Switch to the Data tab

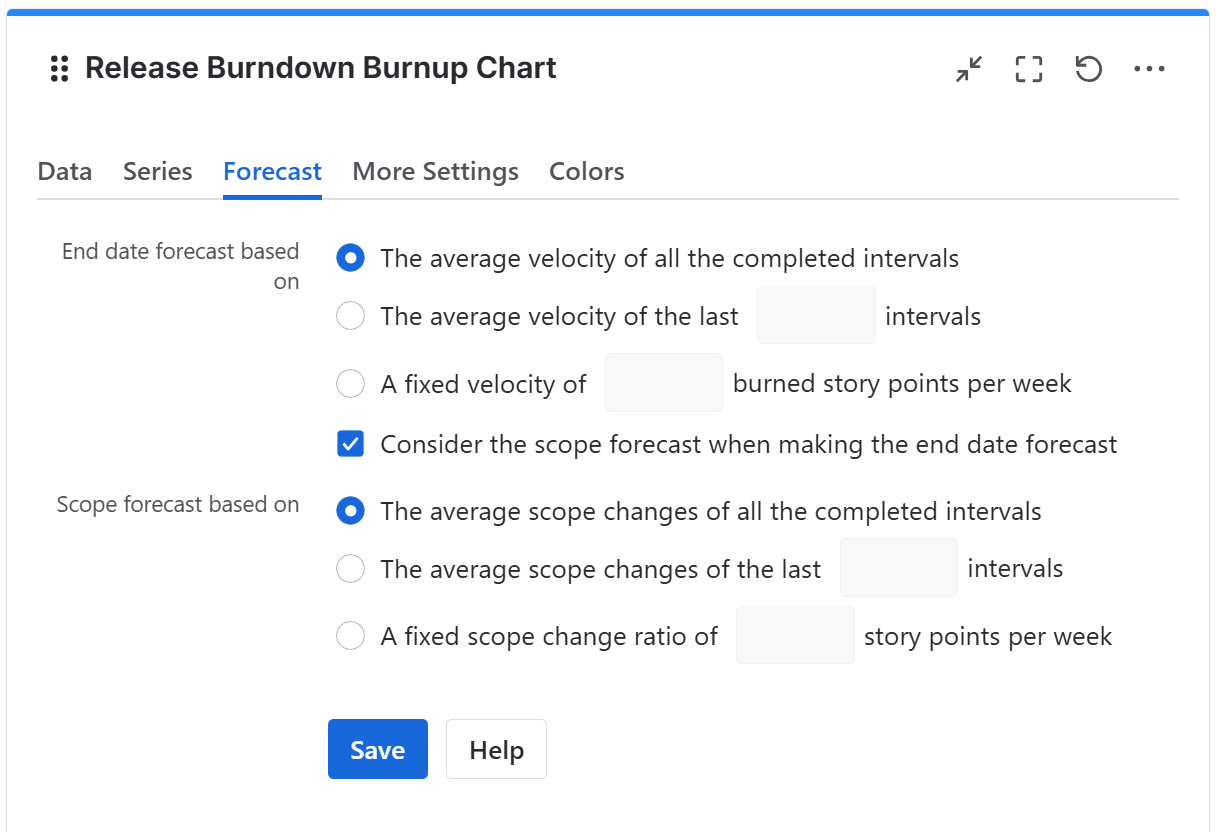(64, 171)
